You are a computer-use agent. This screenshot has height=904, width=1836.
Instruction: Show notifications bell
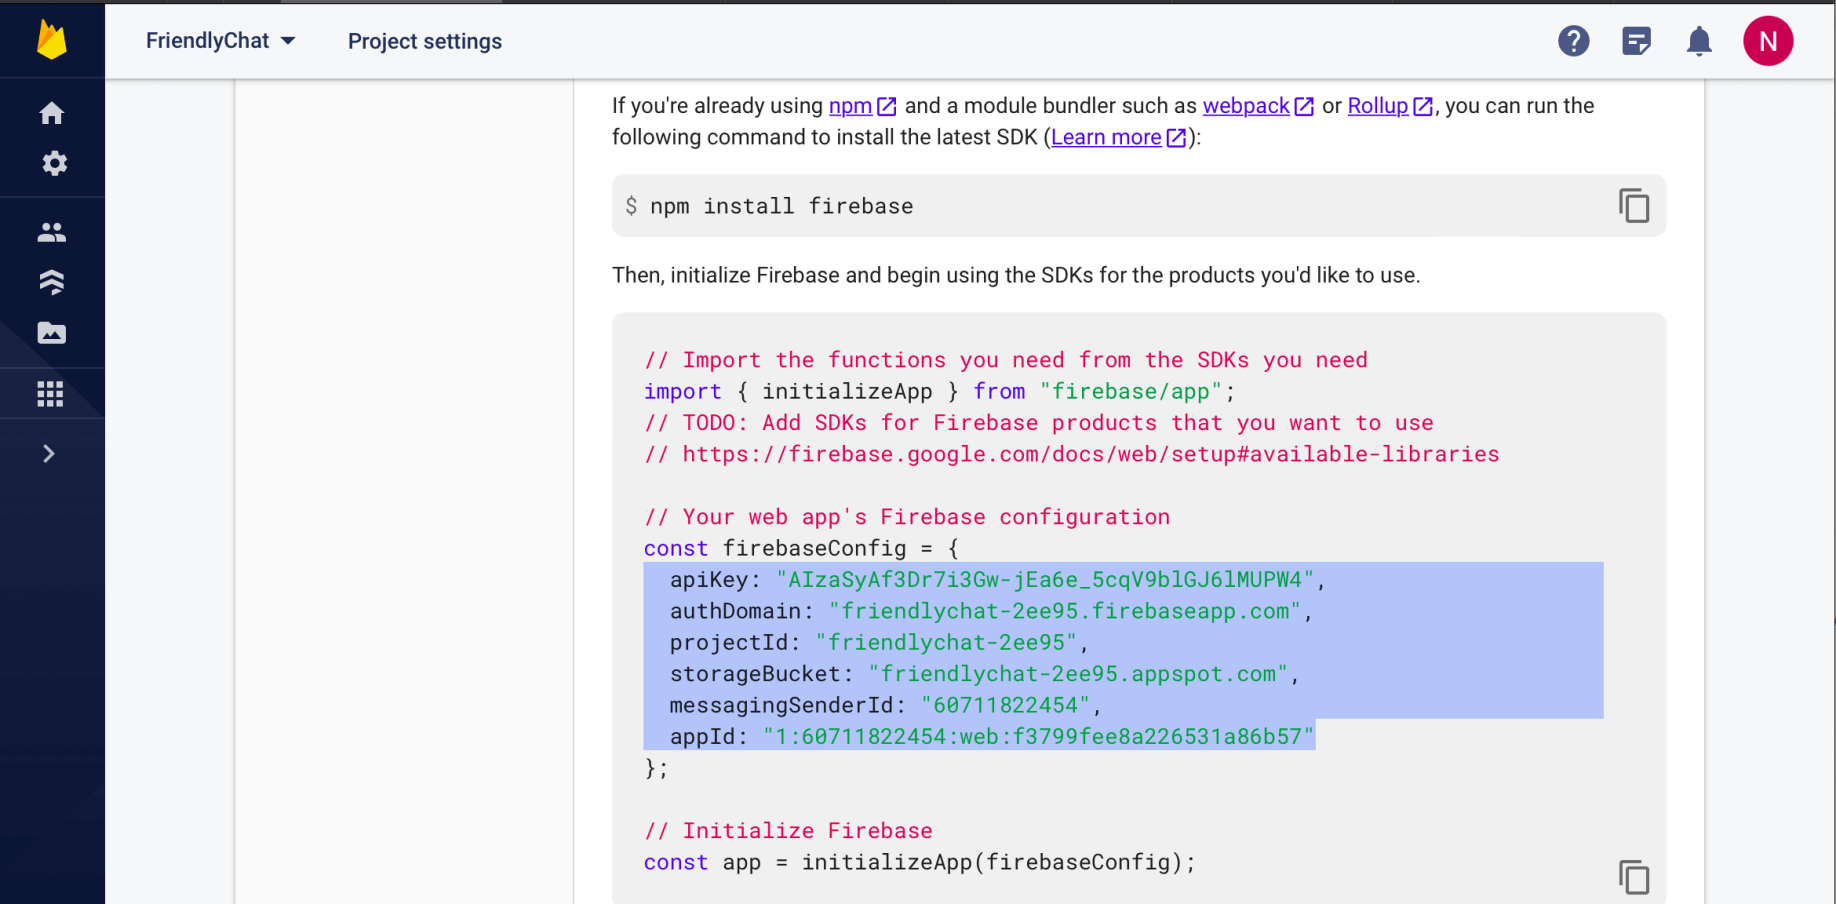1699,41
